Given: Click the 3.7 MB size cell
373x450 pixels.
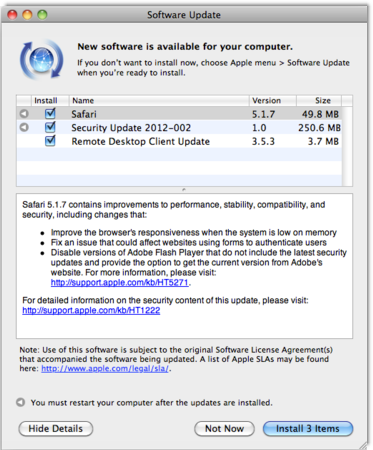Looking at the screenshot, I should (323, 141).
